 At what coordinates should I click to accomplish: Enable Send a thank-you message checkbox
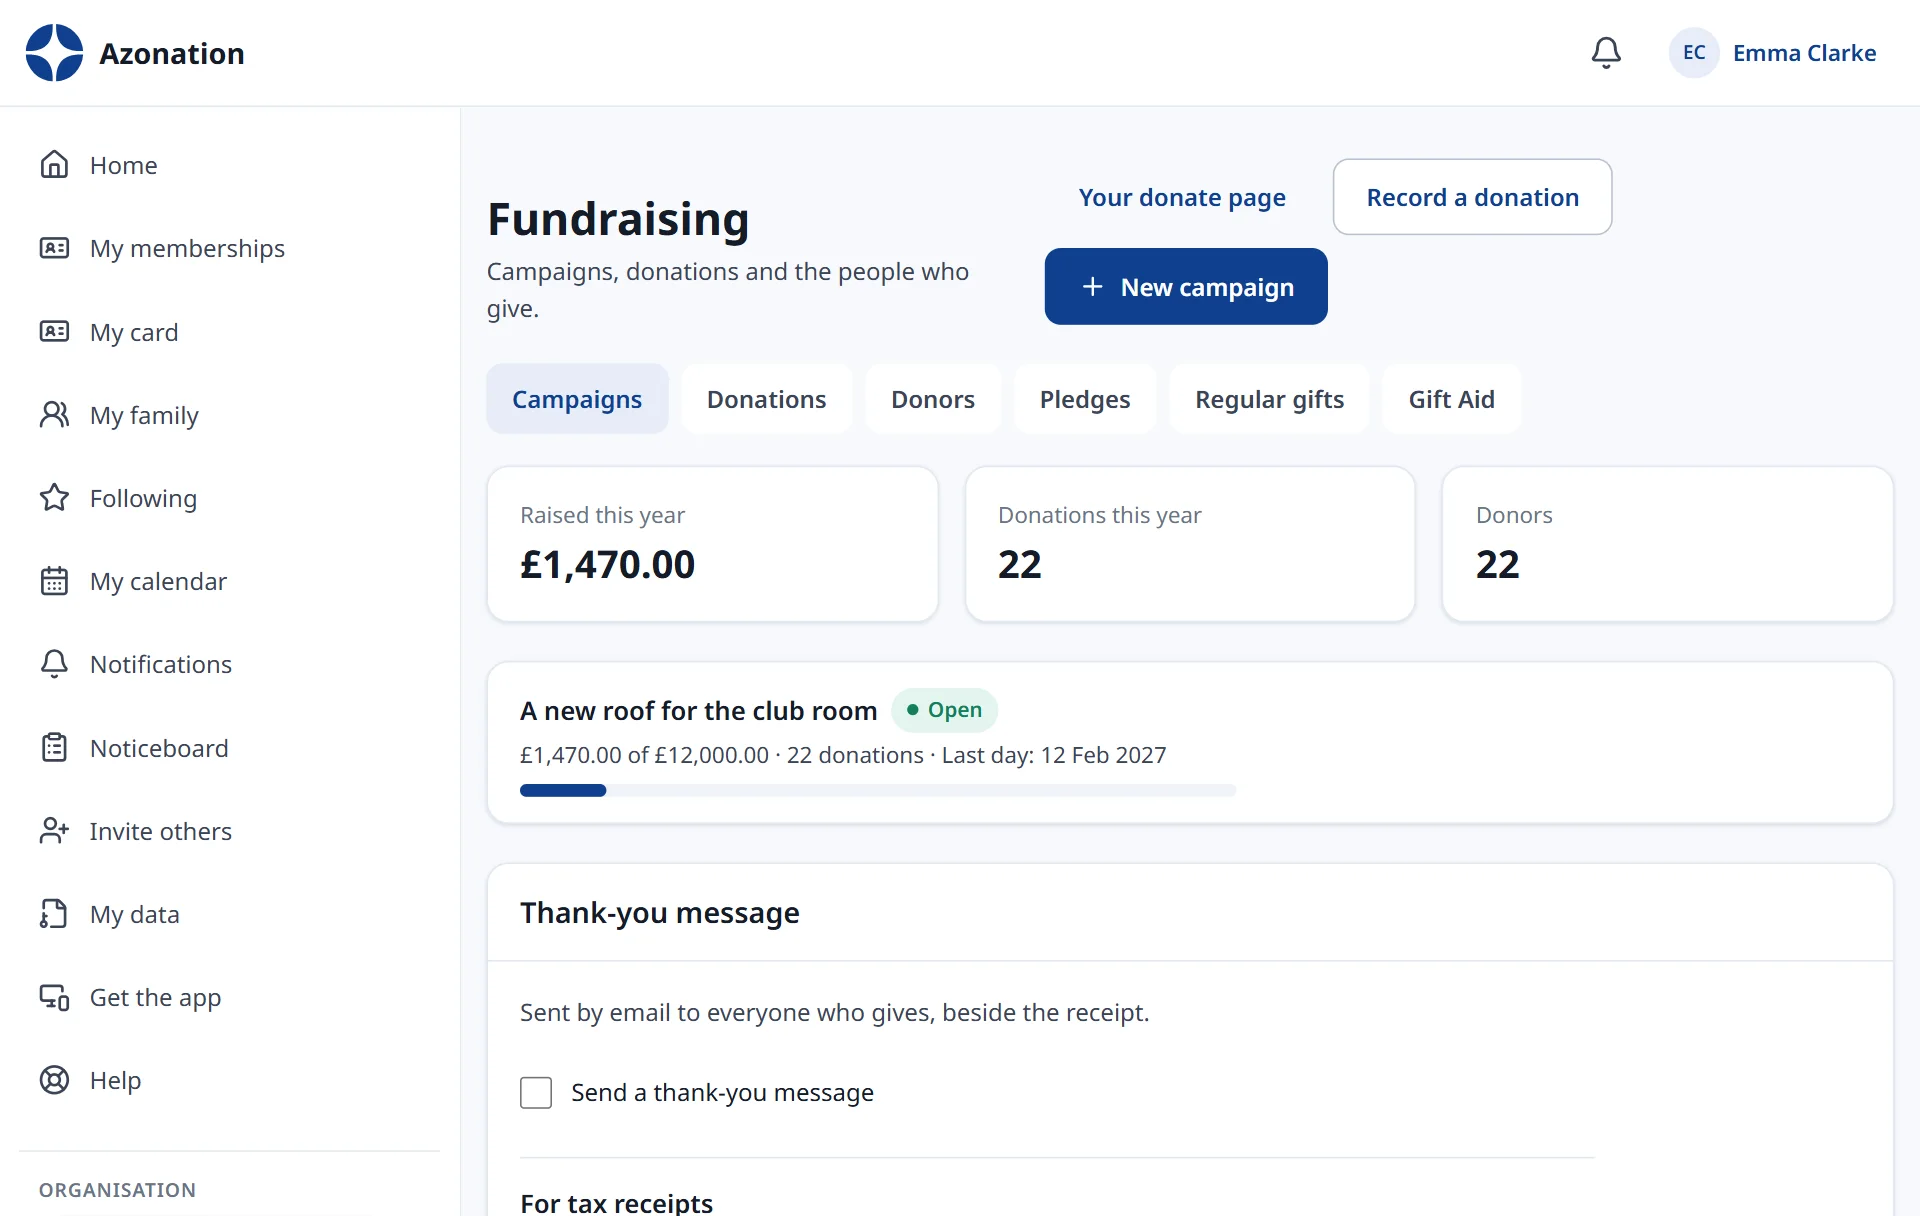(536, 1093)
